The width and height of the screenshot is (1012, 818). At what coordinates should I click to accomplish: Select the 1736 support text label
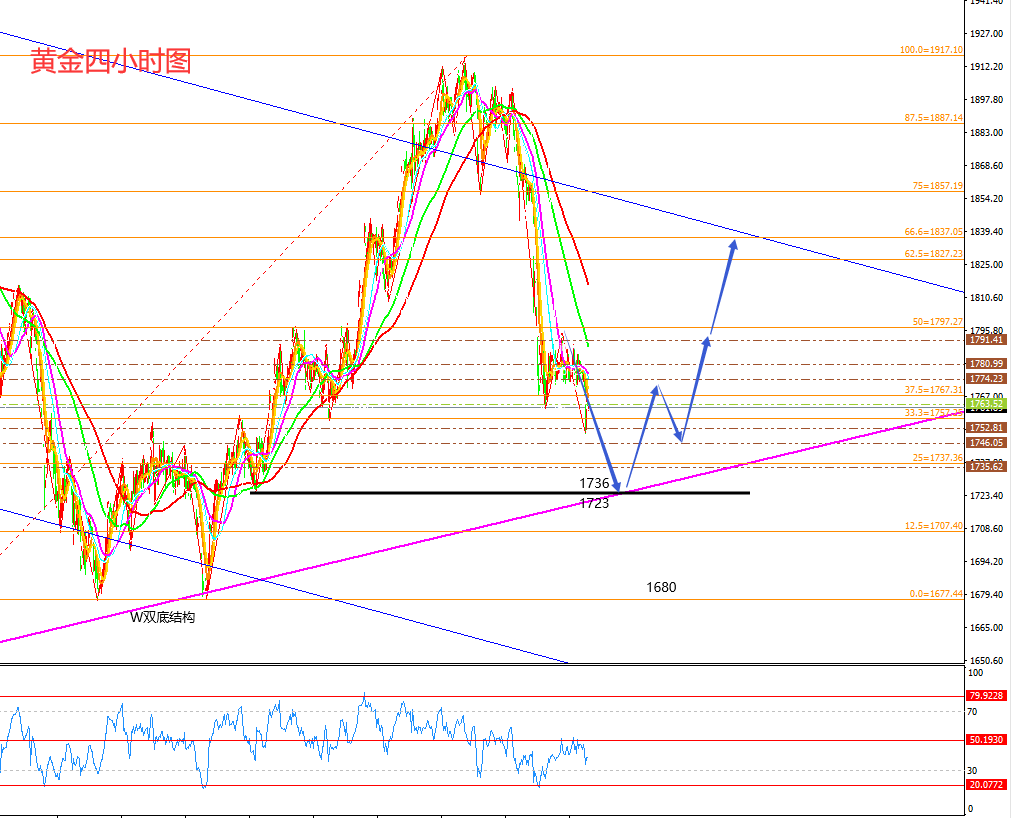(594, 483)
